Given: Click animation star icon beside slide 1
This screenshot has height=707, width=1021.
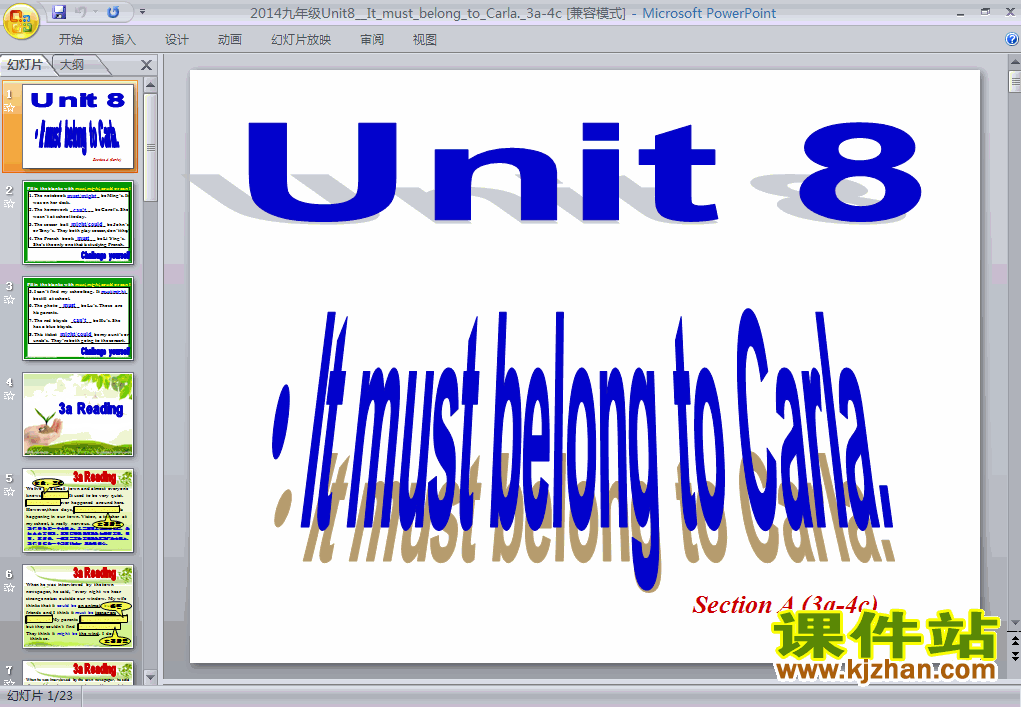Looking at the screenshot, I should click(9, 108).
